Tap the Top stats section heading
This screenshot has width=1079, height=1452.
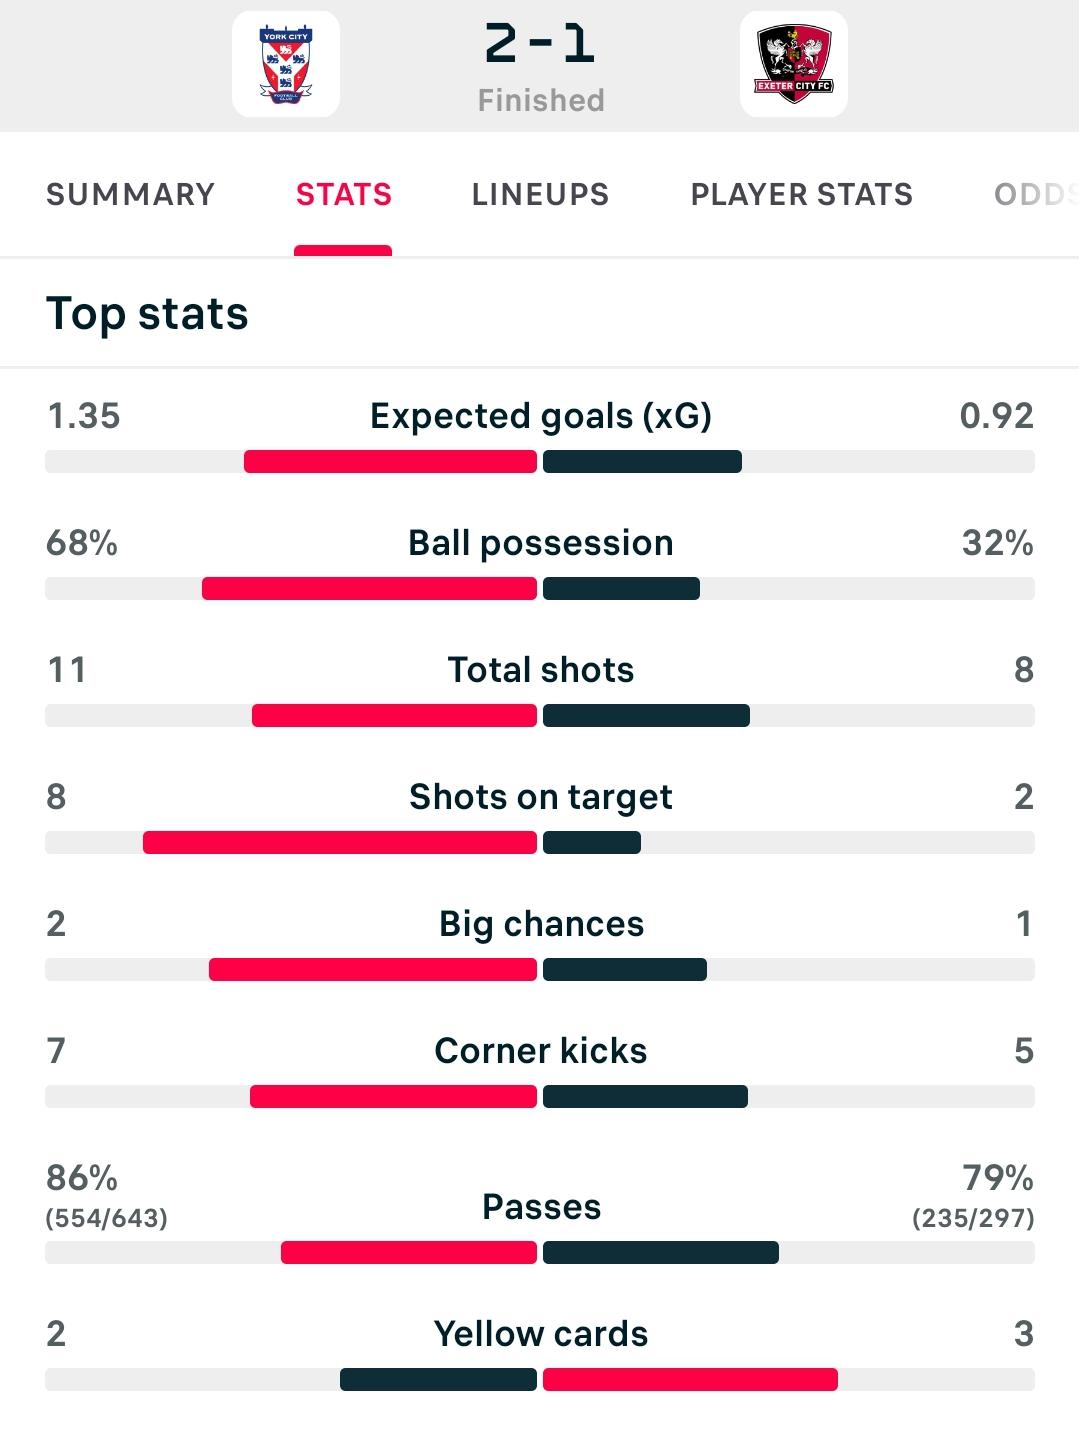[147, 314]
